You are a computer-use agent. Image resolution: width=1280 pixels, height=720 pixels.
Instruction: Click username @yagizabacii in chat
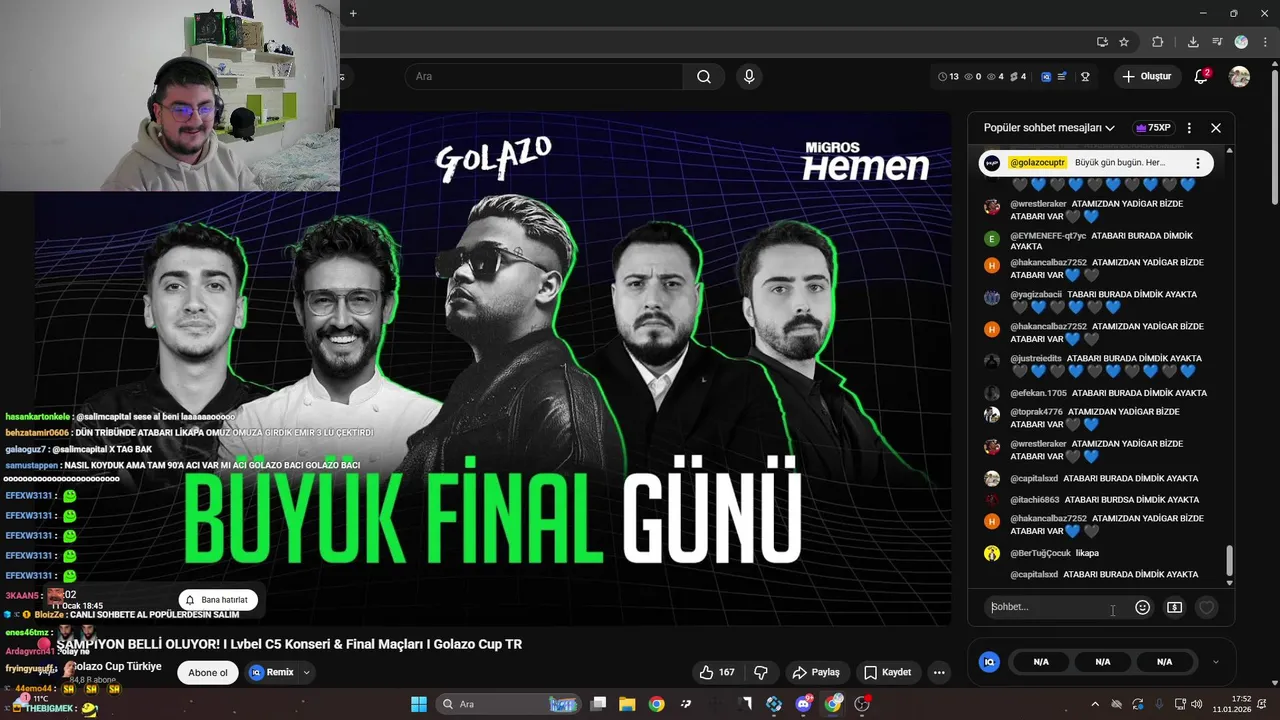click(1036, 295)
